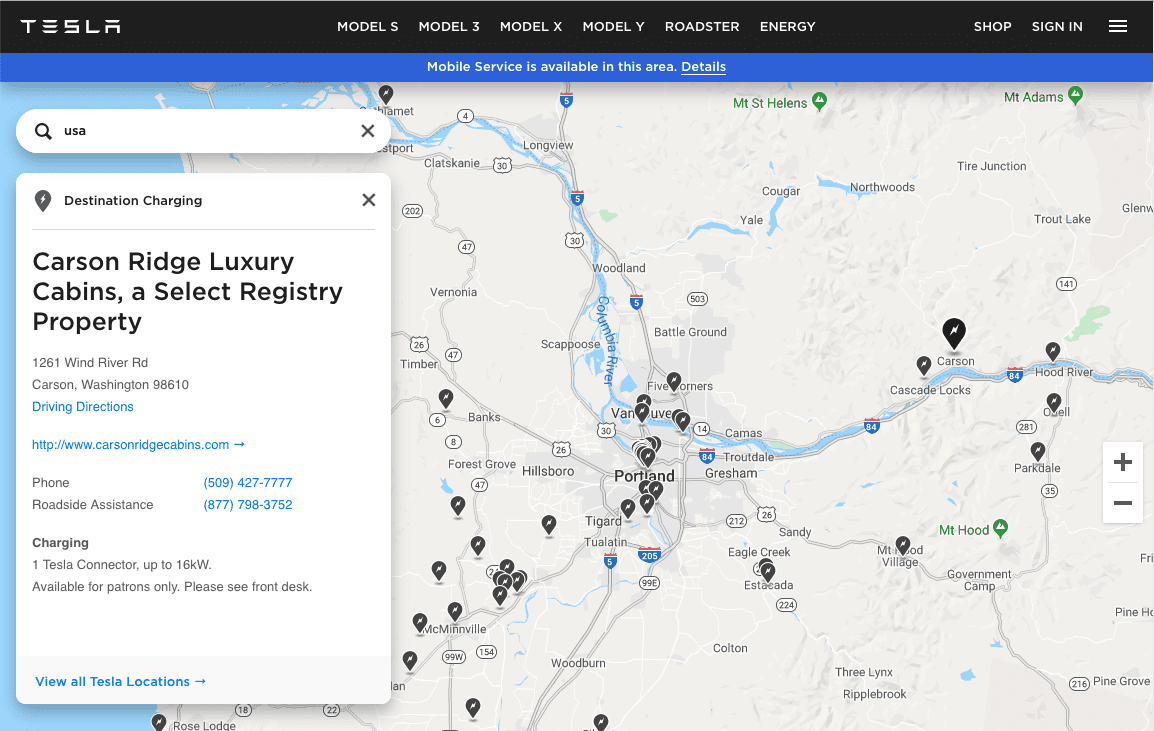Click the Woodburn label on the map
The height and width of the screenshot is (731, 1154).
[578, 663]
